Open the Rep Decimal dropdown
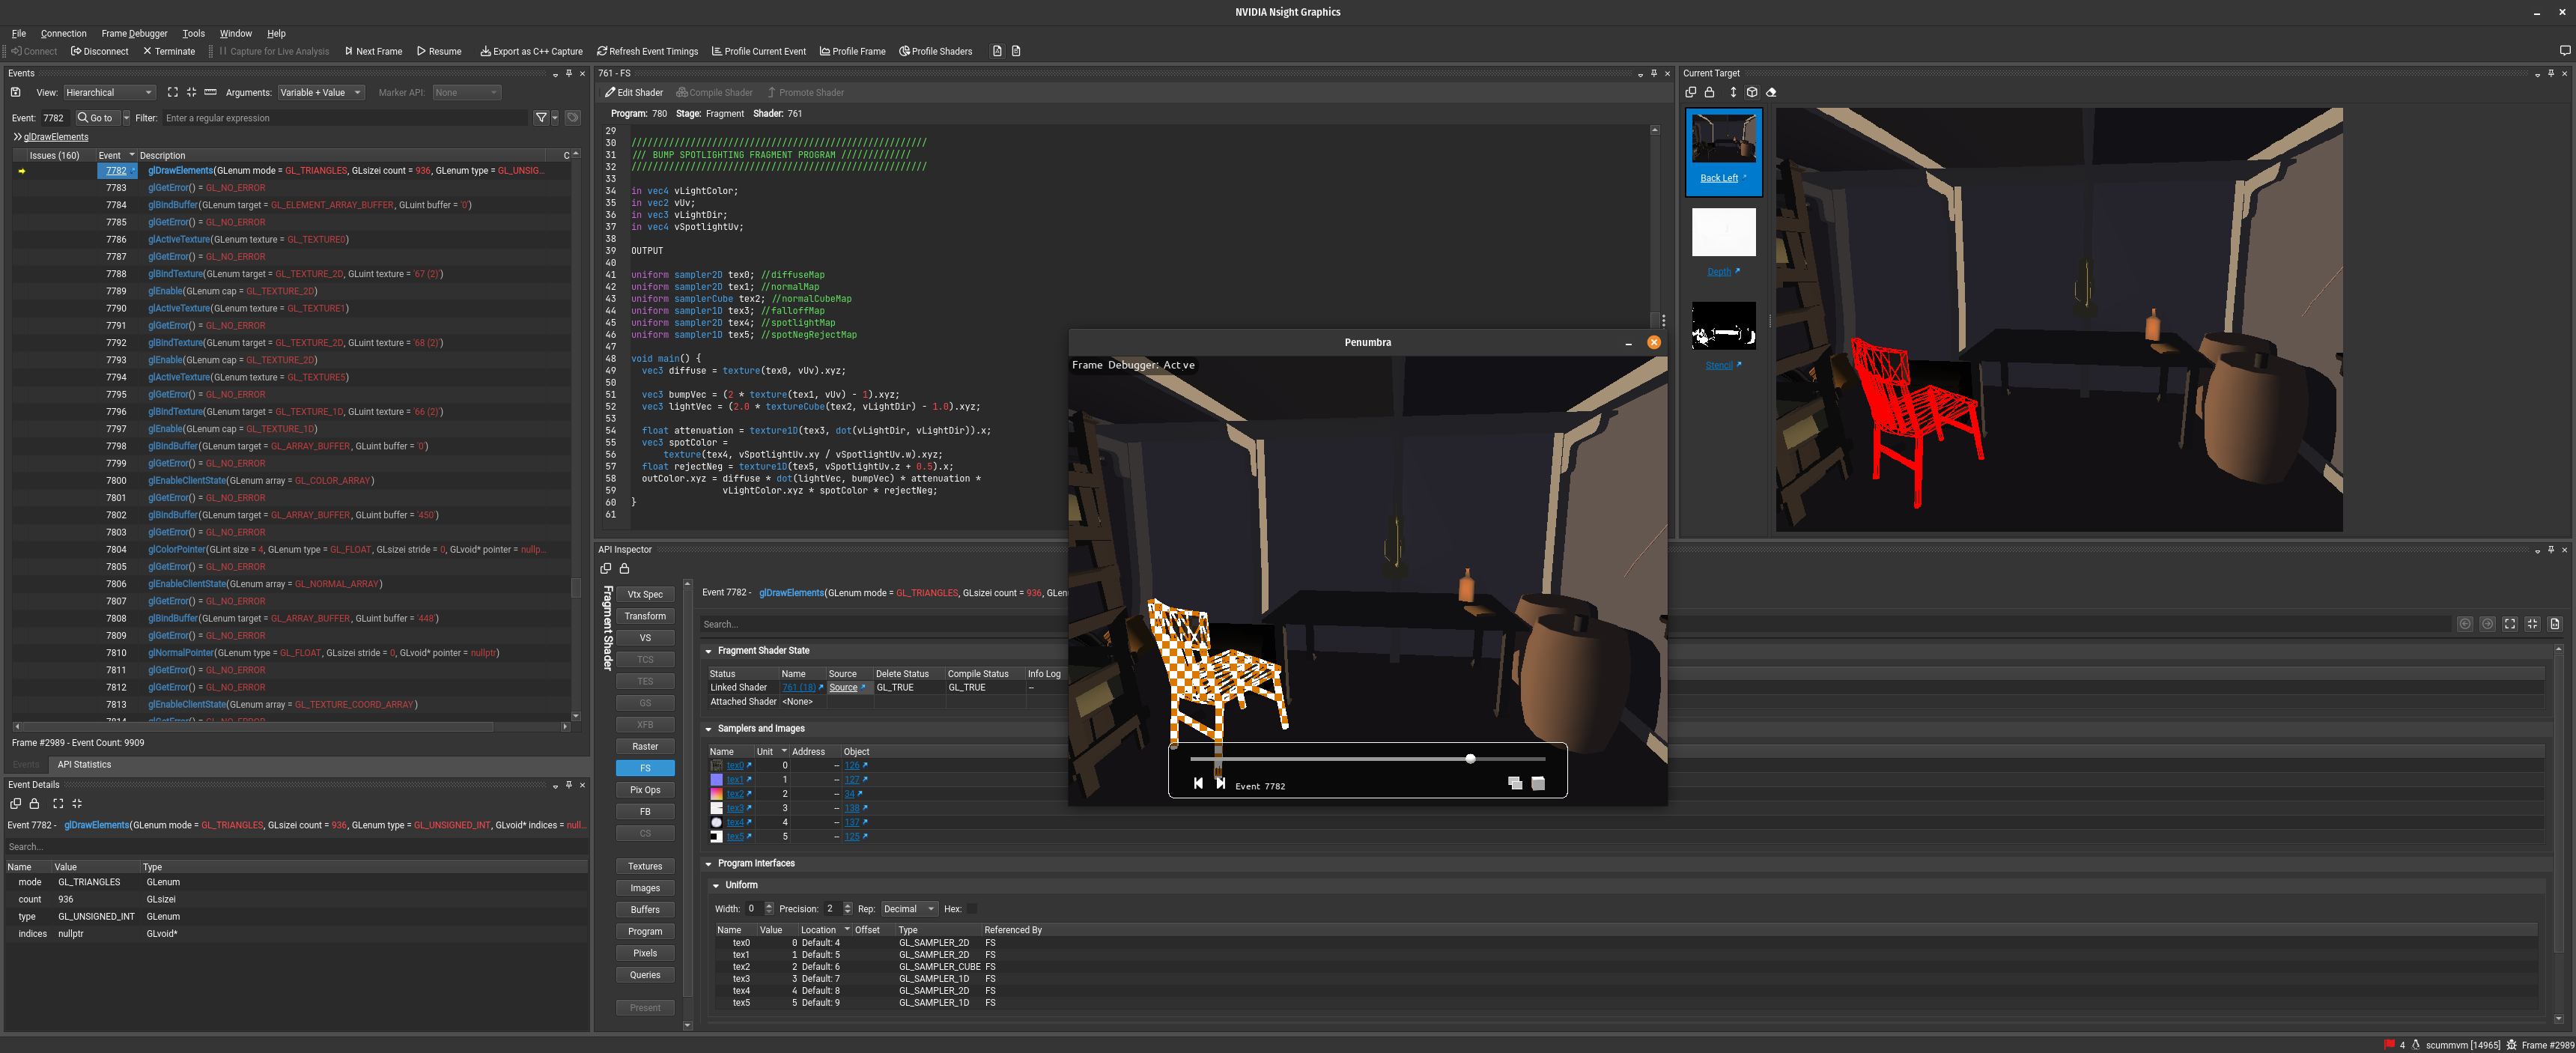 (908, 909)
